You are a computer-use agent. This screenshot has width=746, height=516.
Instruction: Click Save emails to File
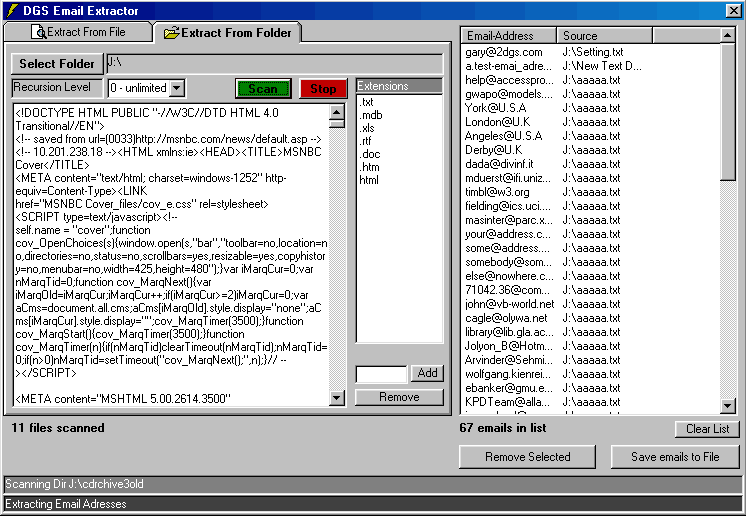[x=675, y=457]
